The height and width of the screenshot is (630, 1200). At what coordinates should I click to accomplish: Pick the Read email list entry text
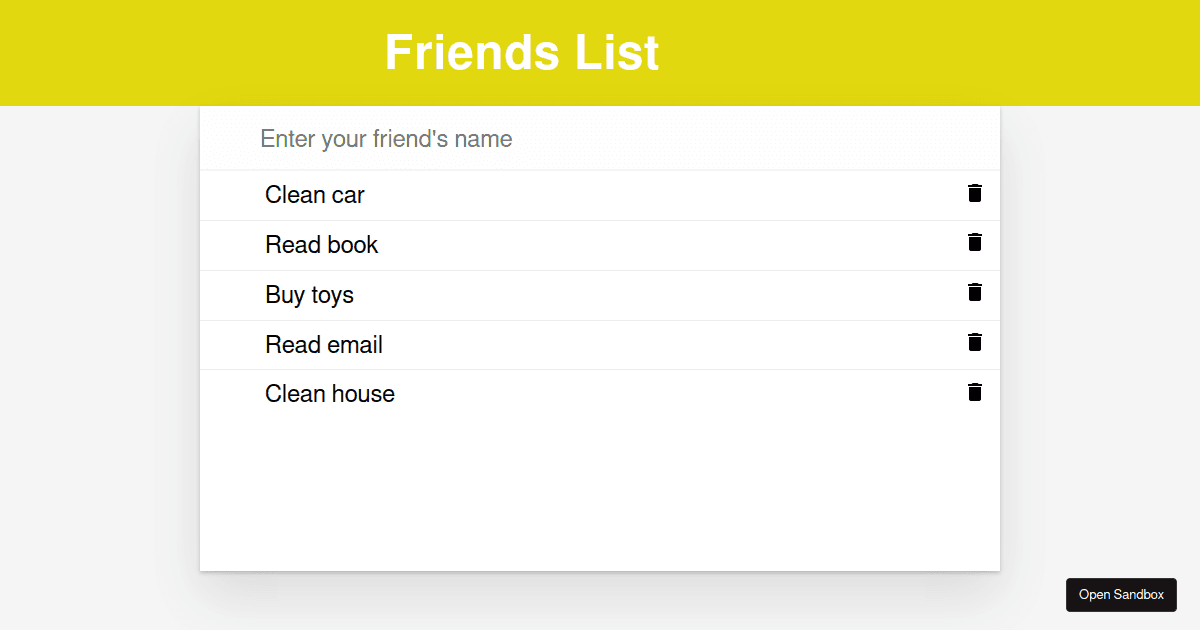[x=324, y=345]
